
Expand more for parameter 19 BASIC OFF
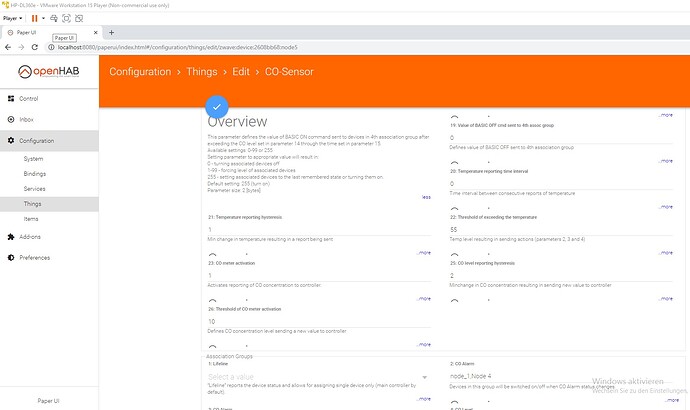coord(666,161)
